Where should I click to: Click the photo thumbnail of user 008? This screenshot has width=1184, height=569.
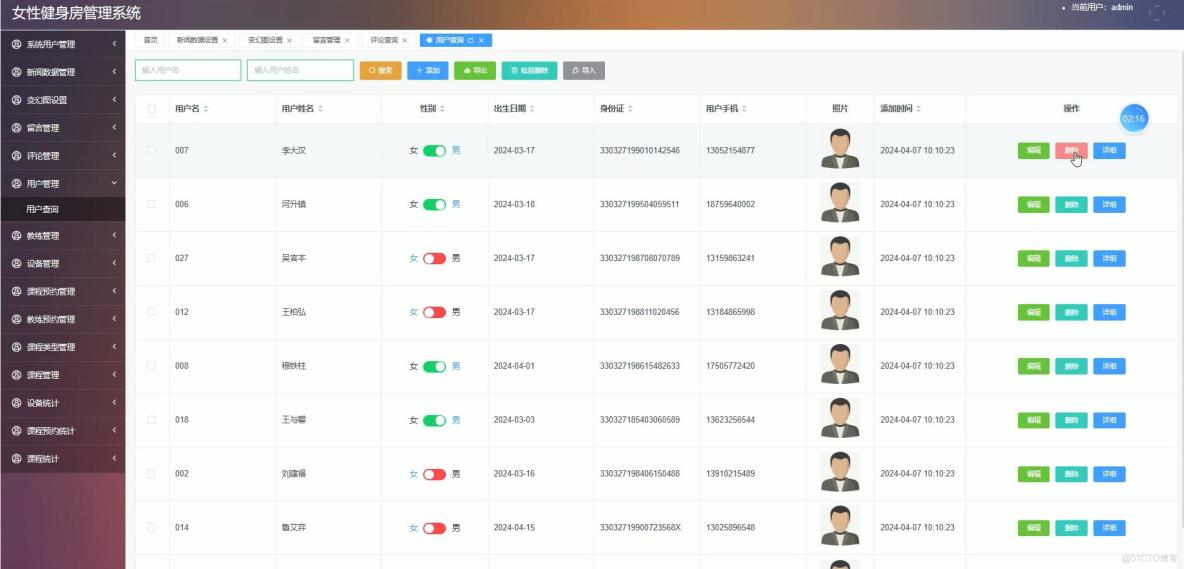840,364
